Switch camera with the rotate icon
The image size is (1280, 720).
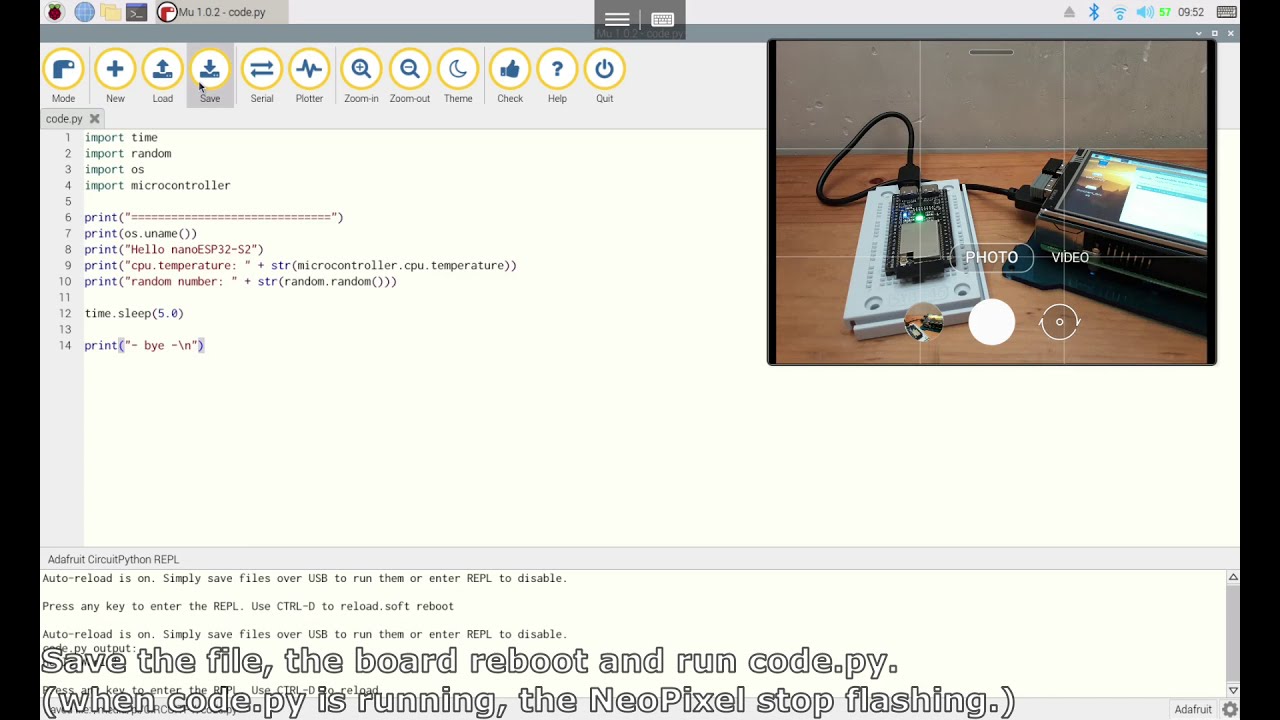[1059, 322]
